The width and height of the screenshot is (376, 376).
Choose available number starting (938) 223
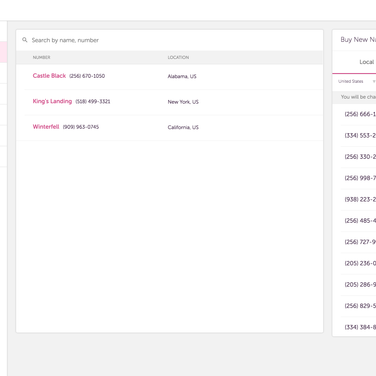[360, 200]
